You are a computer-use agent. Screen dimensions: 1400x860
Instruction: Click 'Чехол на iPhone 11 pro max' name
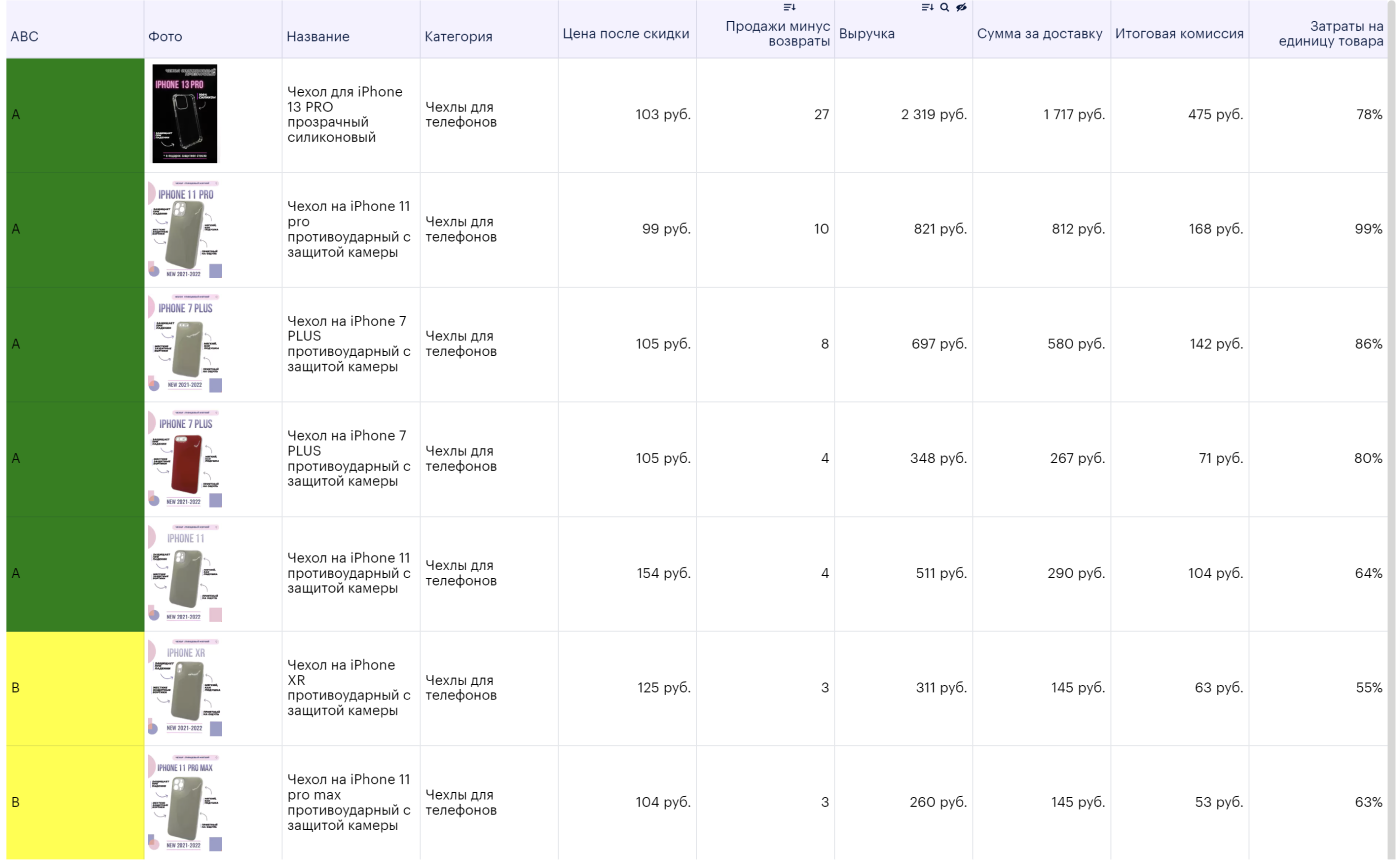349,802
